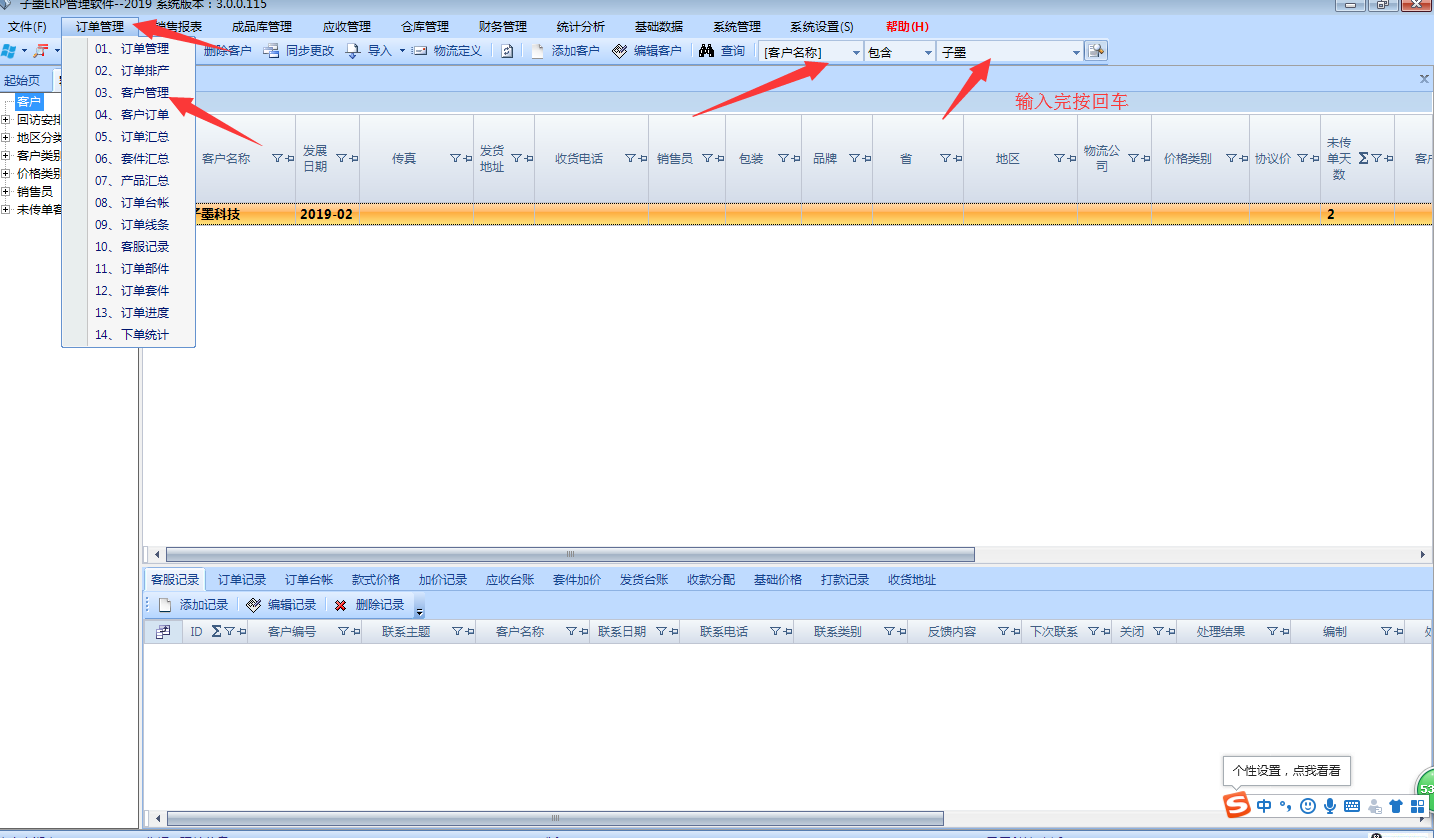Viewport: 1434px width, 838px height.
Task: Click the 同步更改 sync icon
Action: click(271, 51)
